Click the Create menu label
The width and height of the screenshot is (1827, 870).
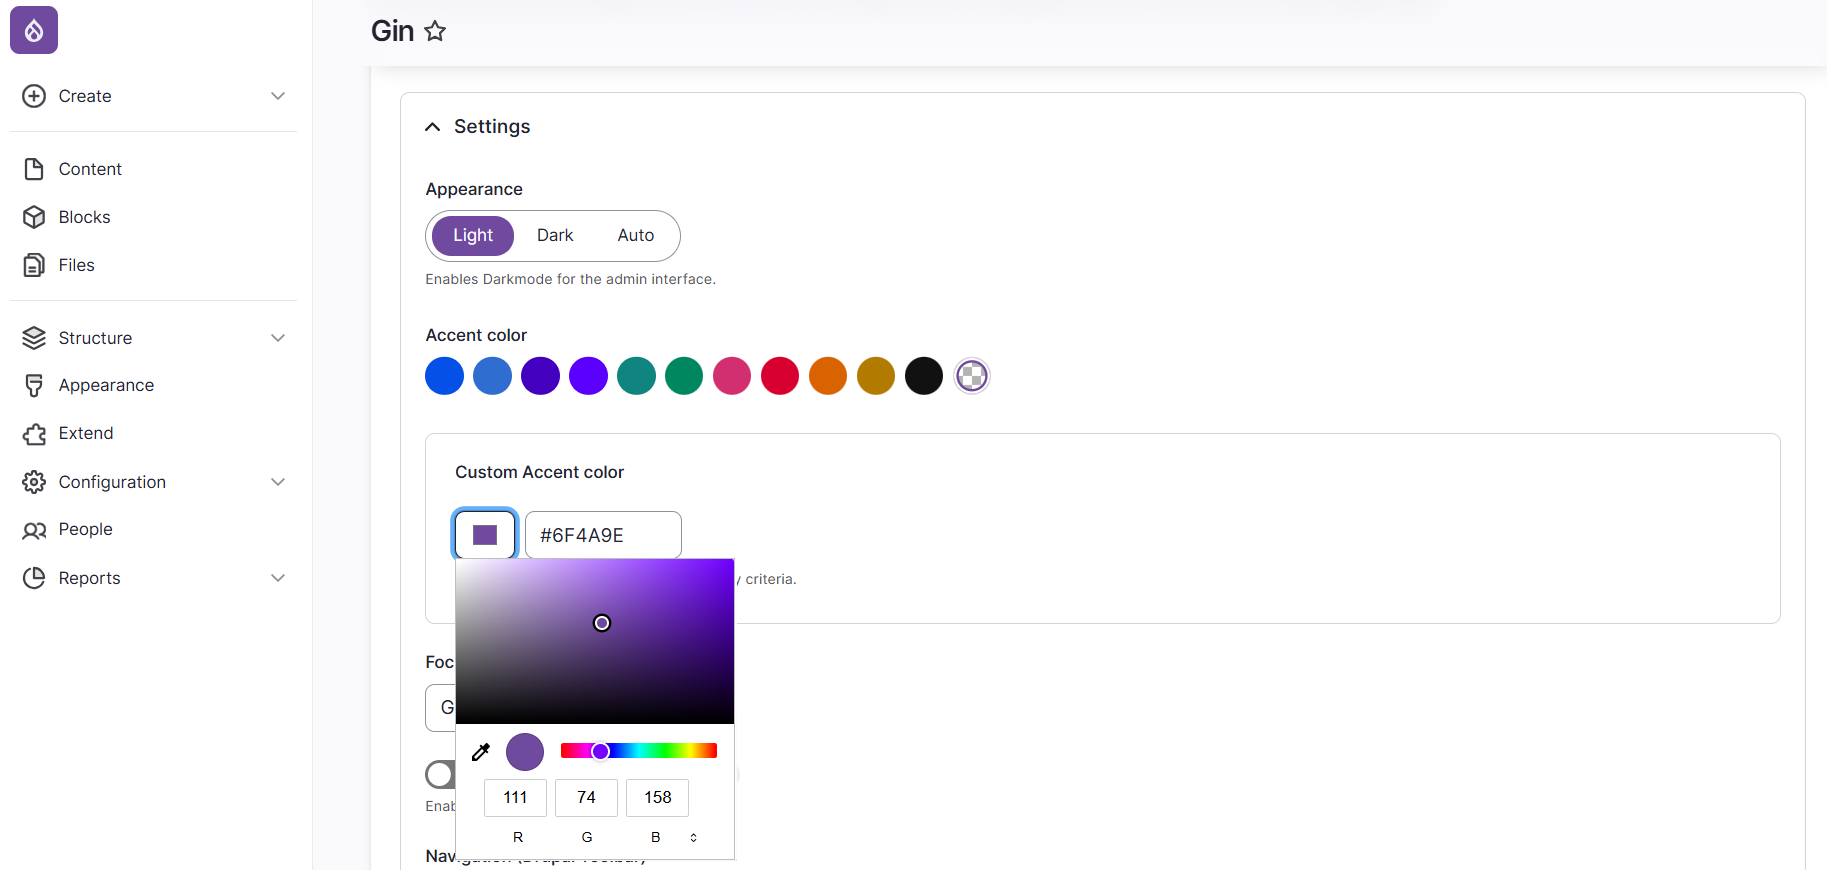click(x=85, y=96)
